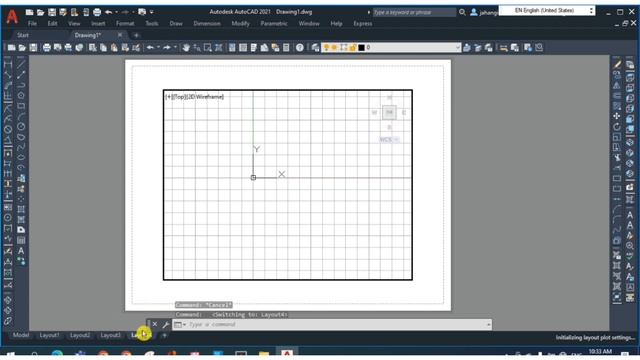Expand the layer list dropdown arrow

click(458, 48)
